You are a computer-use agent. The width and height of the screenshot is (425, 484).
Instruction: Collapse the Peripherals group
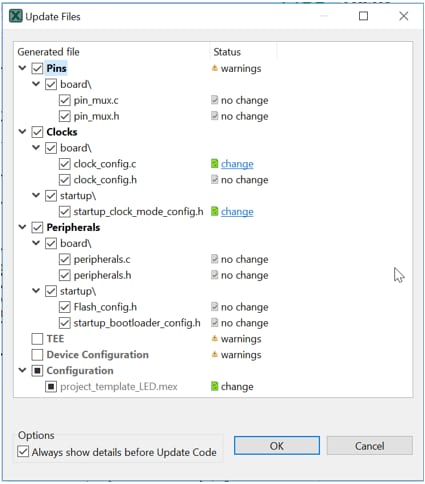click(22, 227)
